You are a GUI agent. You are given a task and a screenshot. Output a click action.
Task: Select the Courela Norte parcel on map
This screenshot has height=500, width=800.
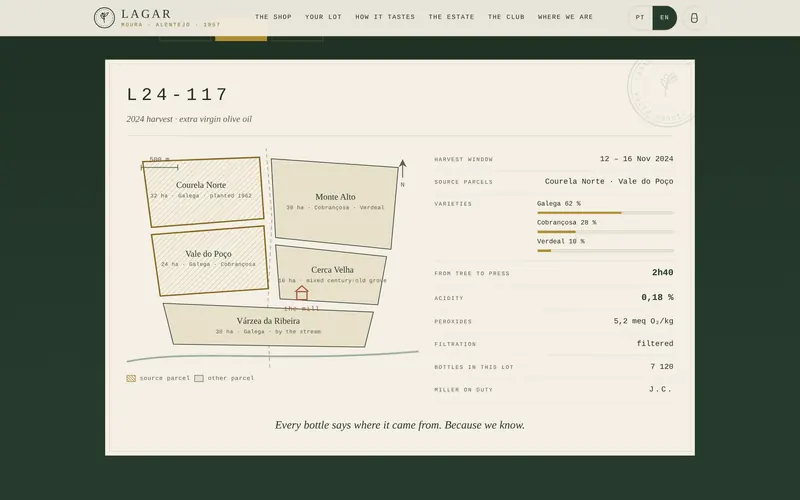(x=203, y=192)
